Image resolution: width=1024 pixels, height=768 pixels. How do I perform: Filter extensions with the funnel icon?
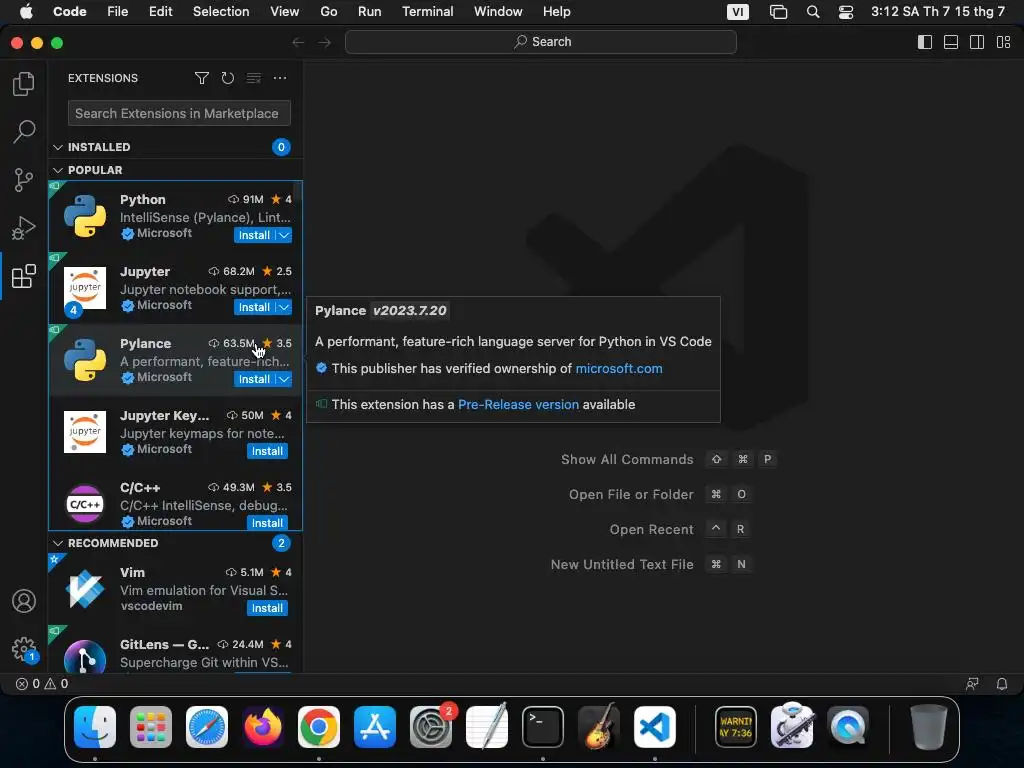point(202,78)
